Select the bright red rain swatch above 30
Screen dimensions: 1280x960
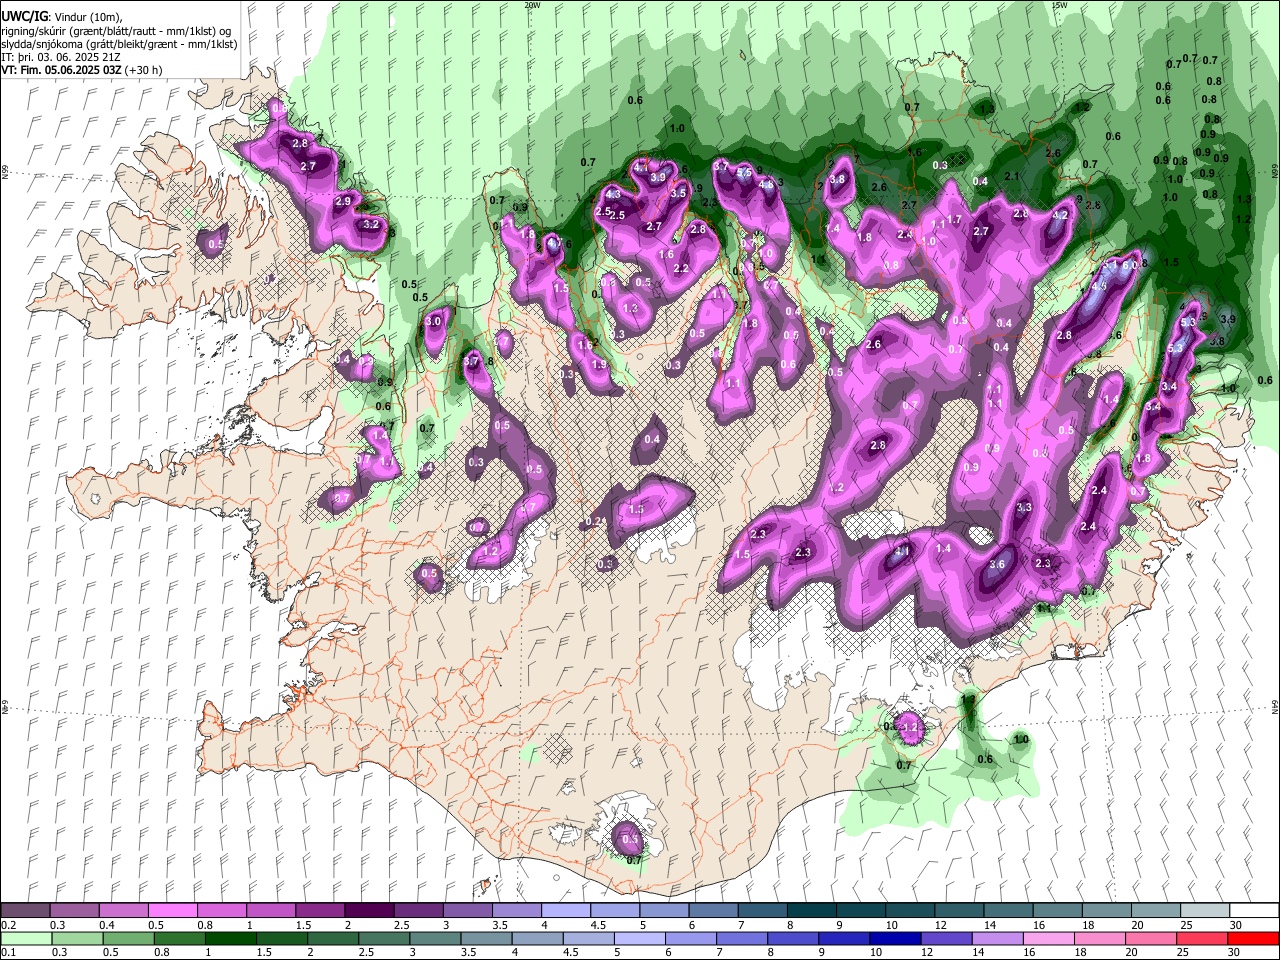pos(1252,938)
